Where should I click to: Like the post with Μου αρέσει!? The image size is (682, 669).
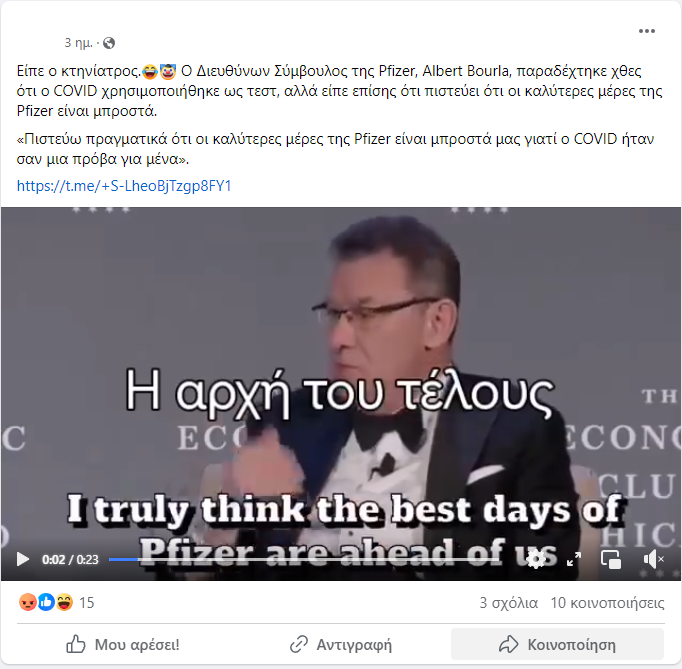123,645
